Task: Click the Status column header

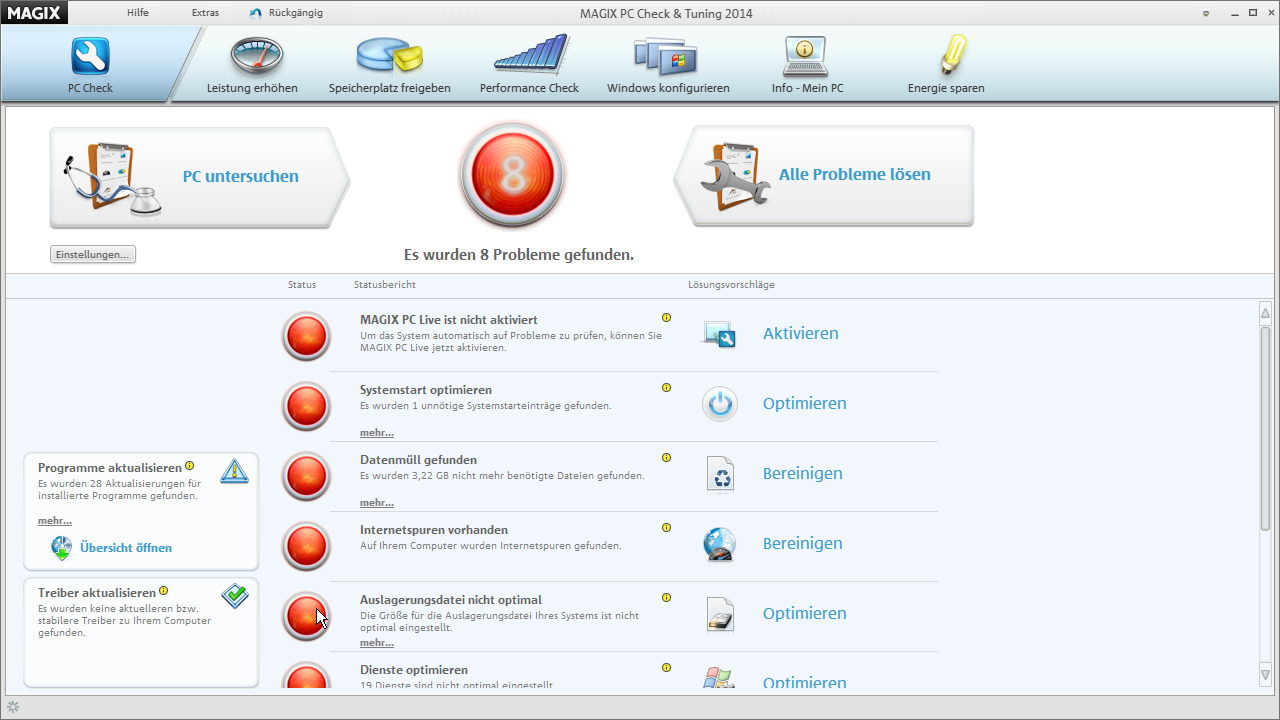Action: pos(302,285)
